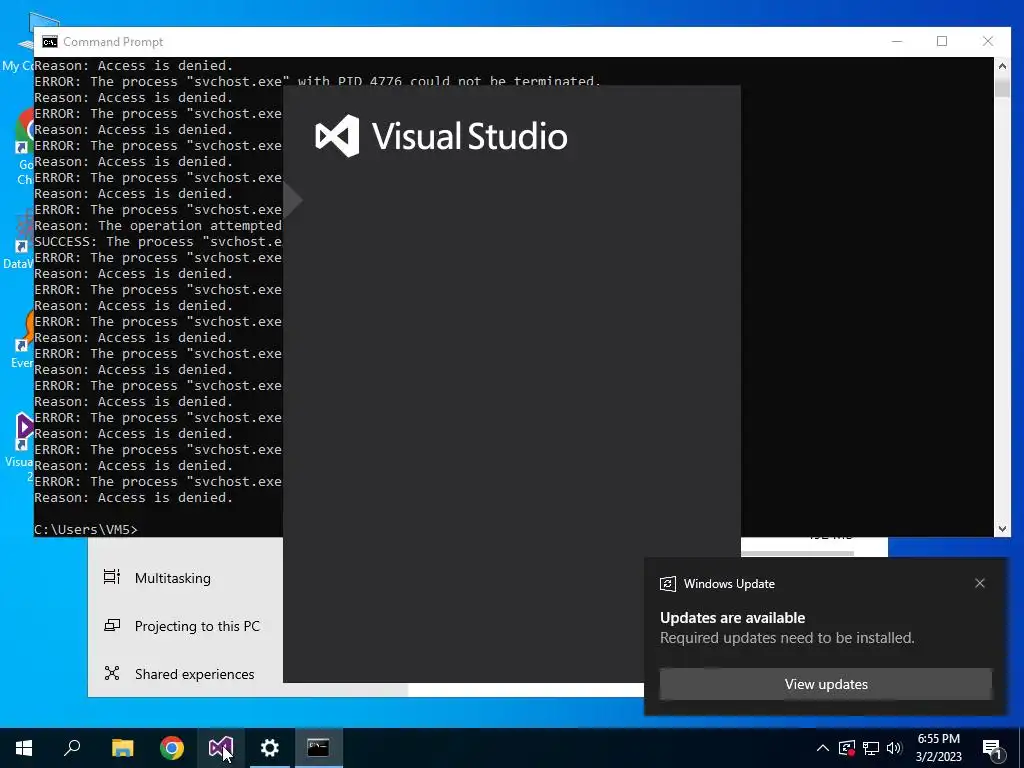Launch Google Chrome from the taskbar
Viewport: 1024px width, 768px height.
(x=172, y=748)
